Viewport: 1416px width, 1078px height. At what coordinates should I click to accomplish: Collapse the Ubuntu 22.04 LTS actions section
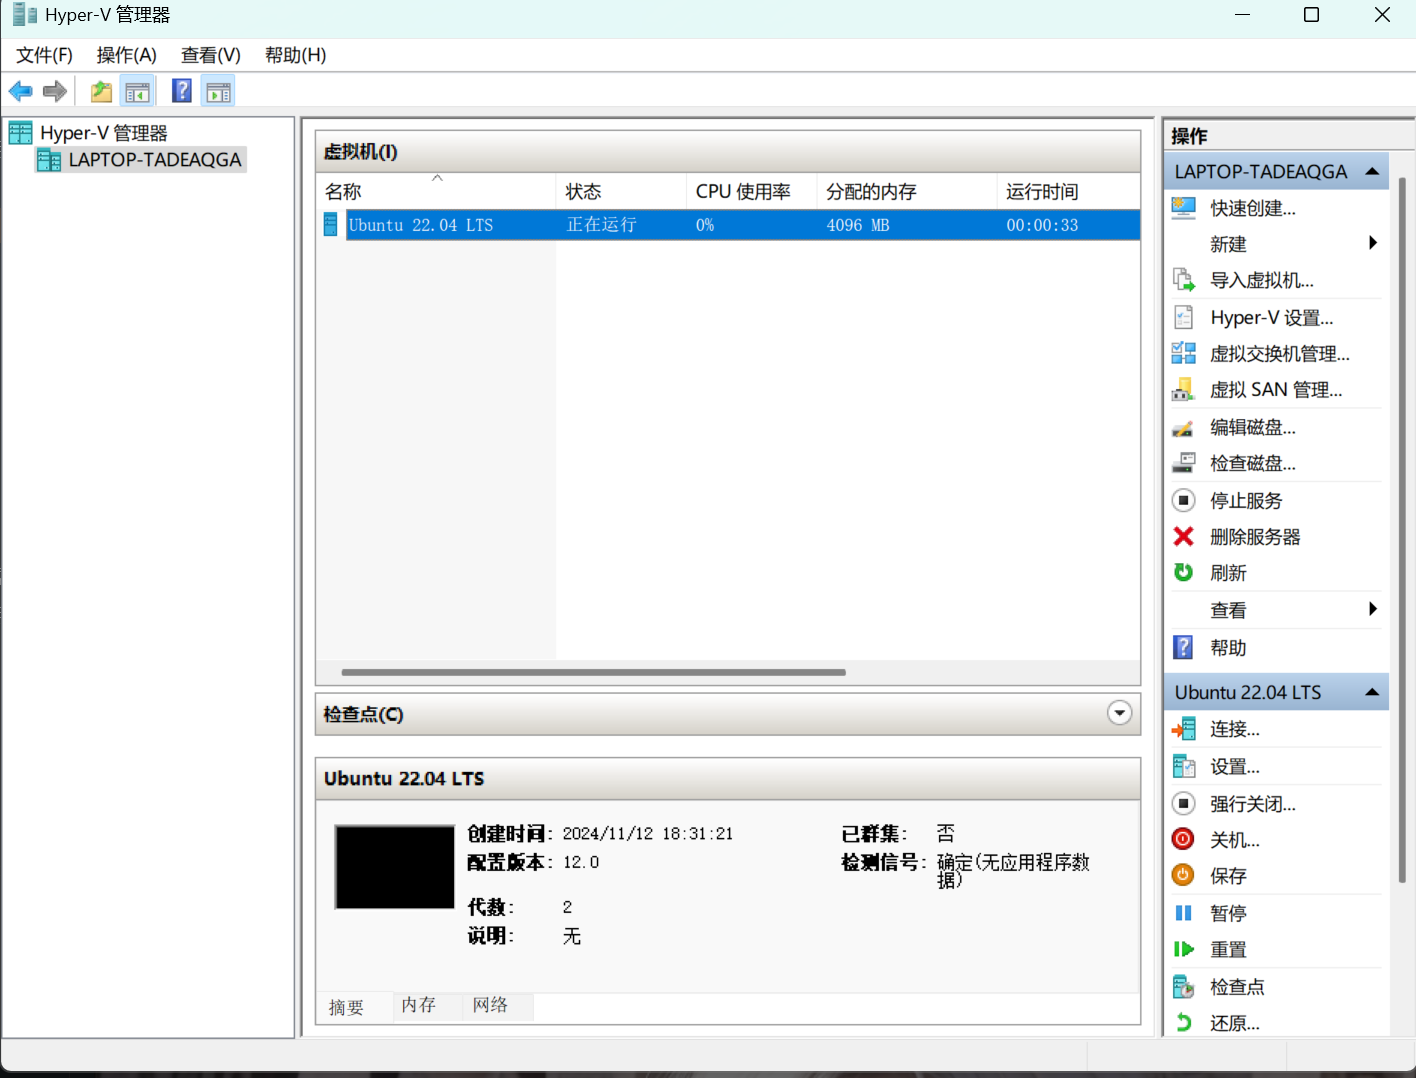1372,692
